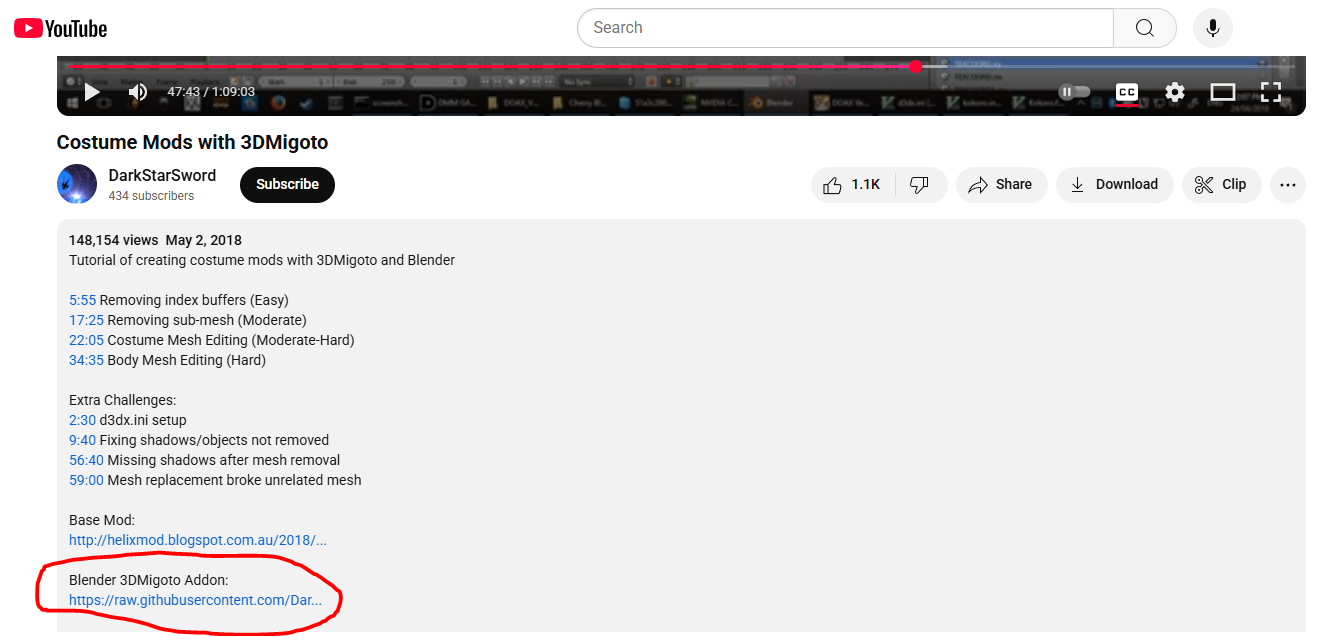Start voice search with microphone icon
1317x636 pixels.
coord(1213,28)
